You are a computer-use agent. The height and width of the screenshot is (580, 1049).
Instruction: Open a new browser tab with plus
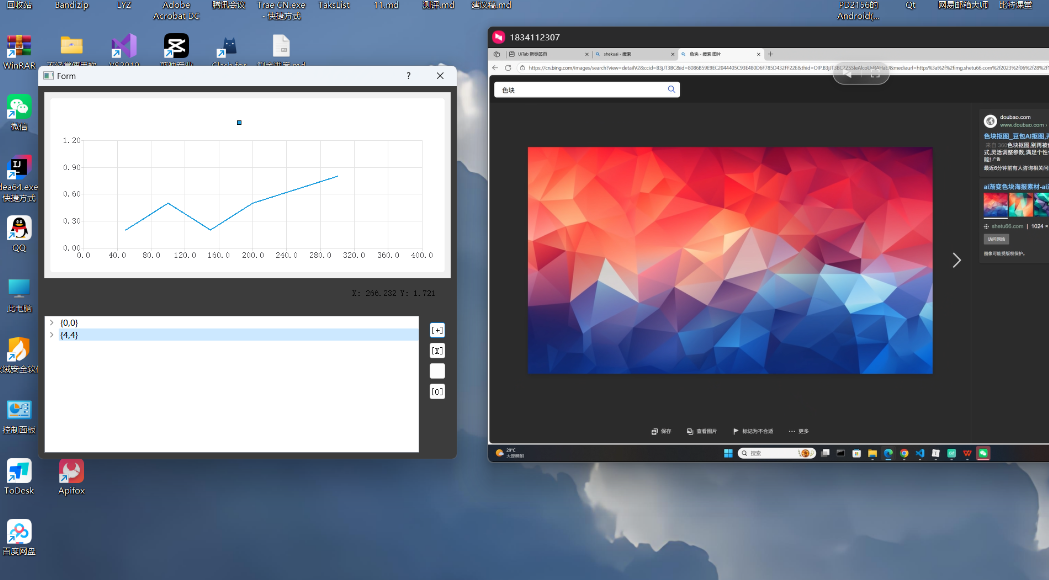coord(770,54)
